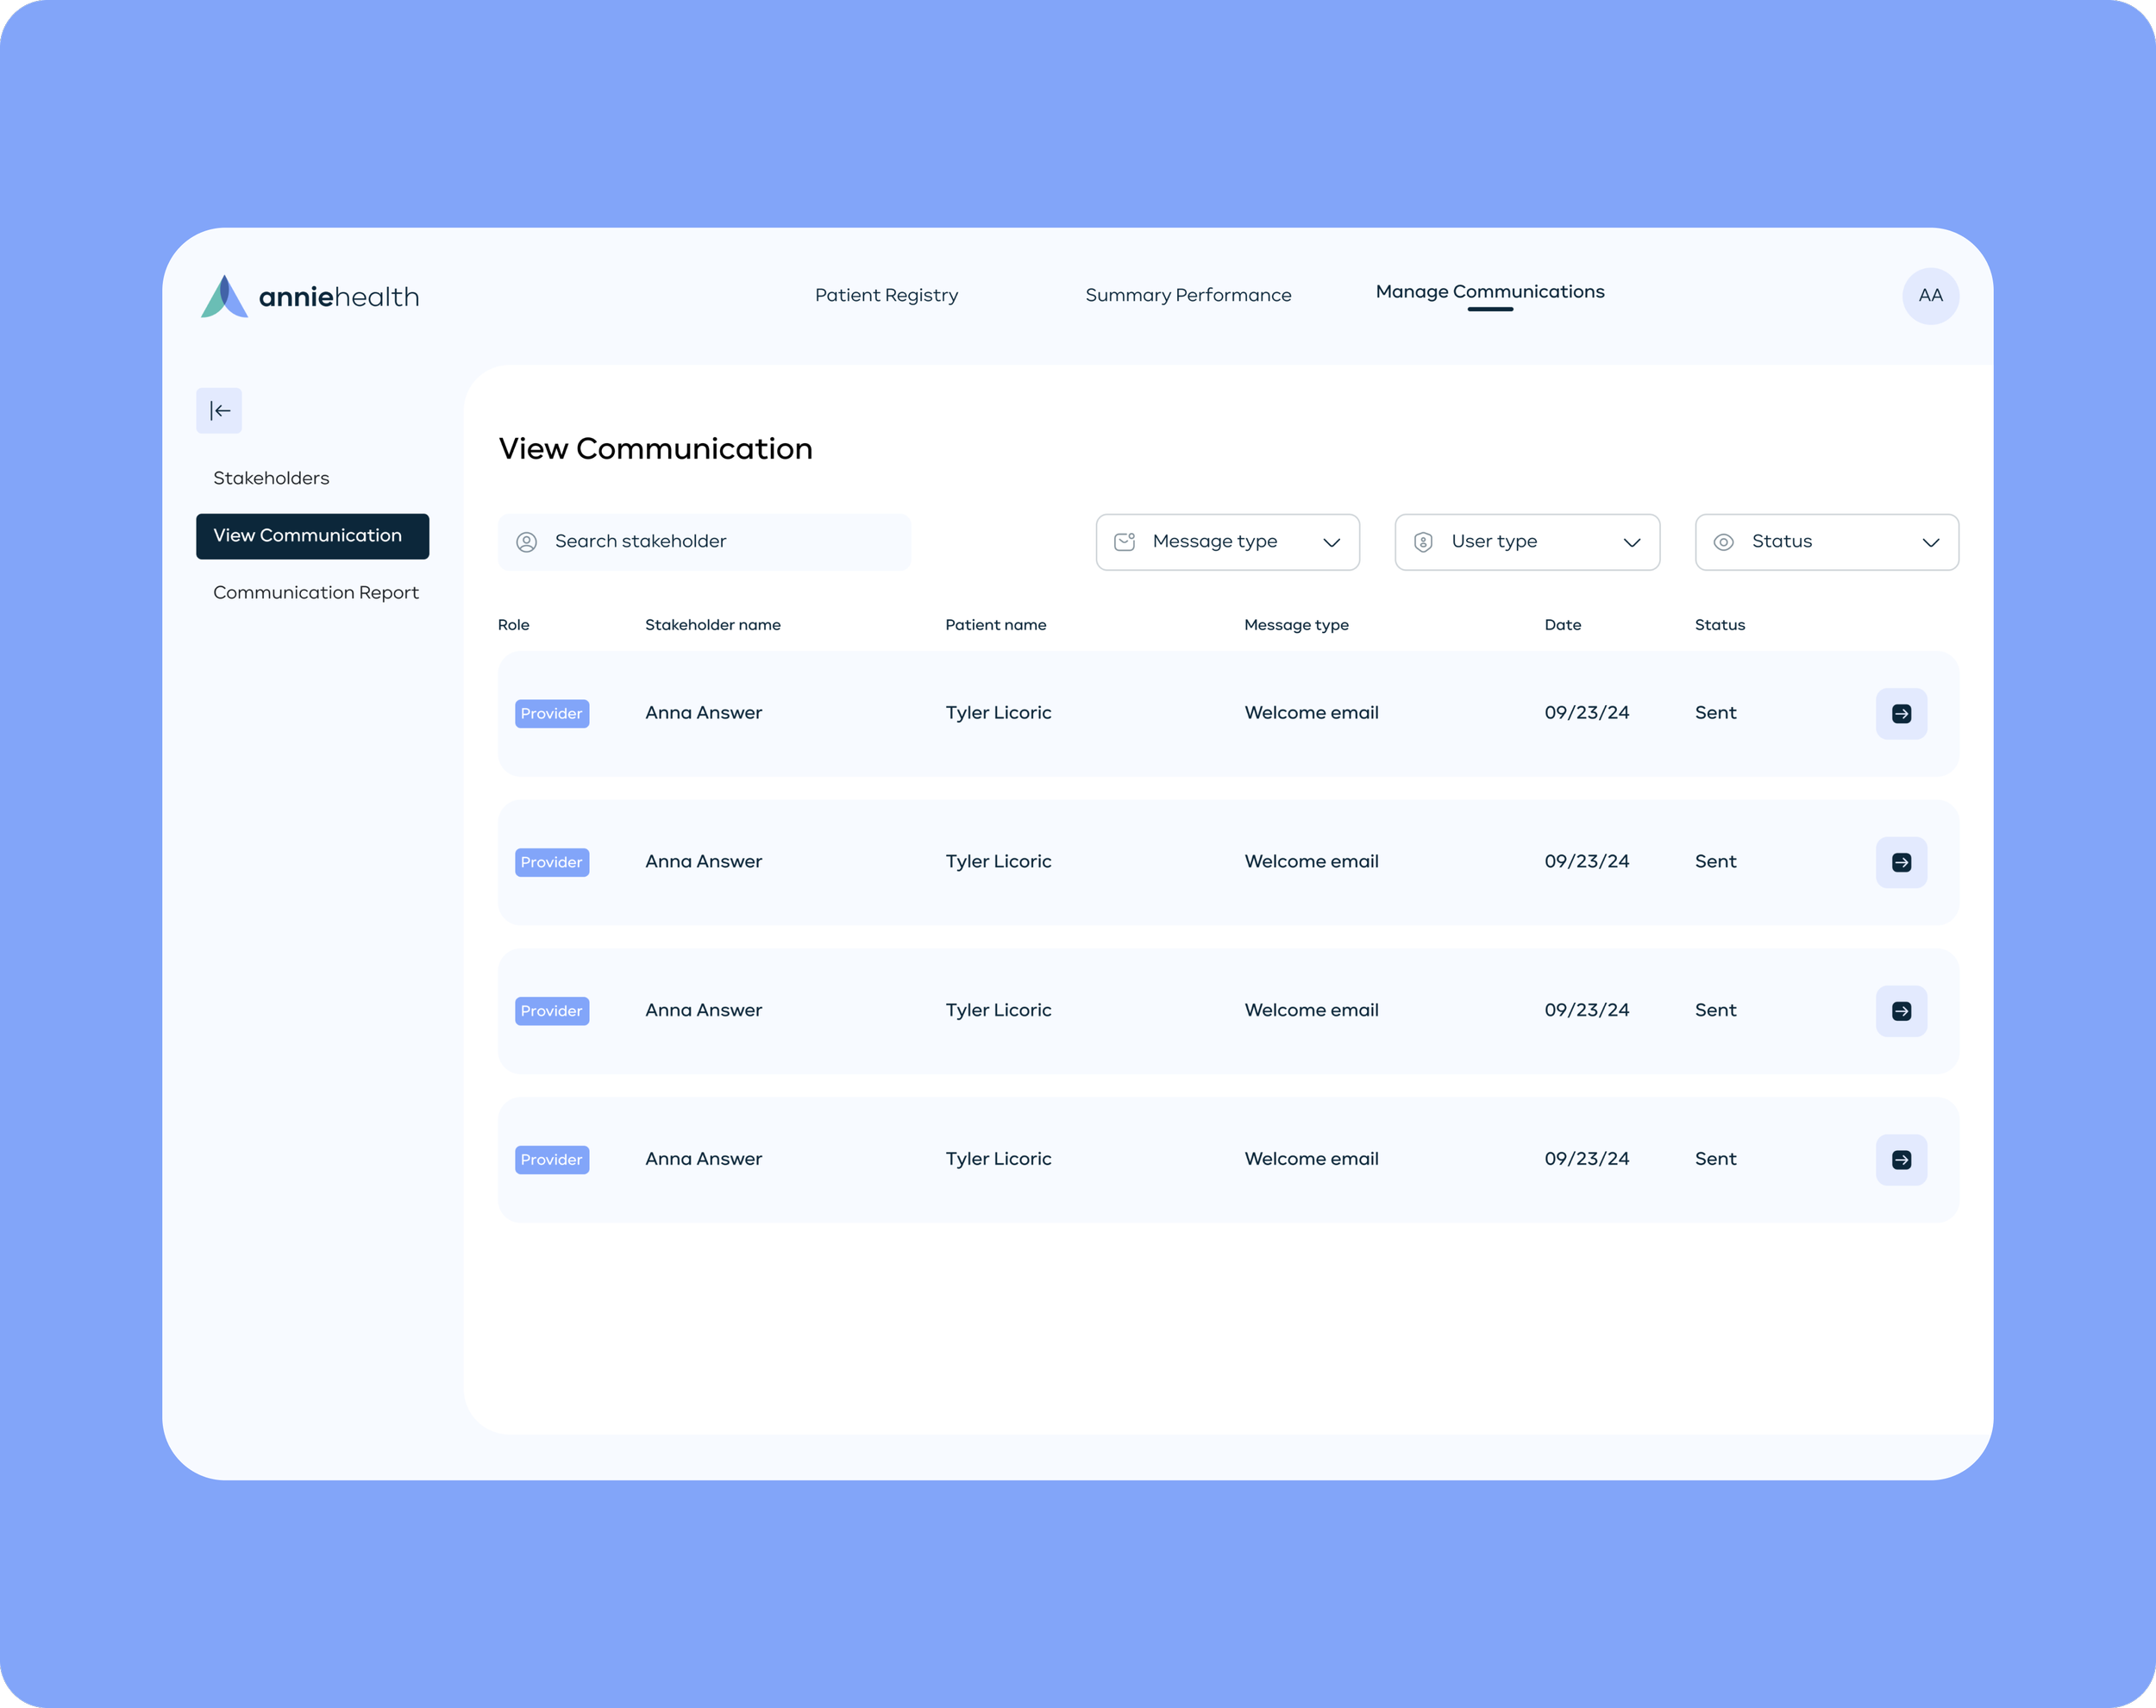Expand the Status filter dropdown
The height and width of the screenshot is (1708, 2156).
pos(1826,542)
